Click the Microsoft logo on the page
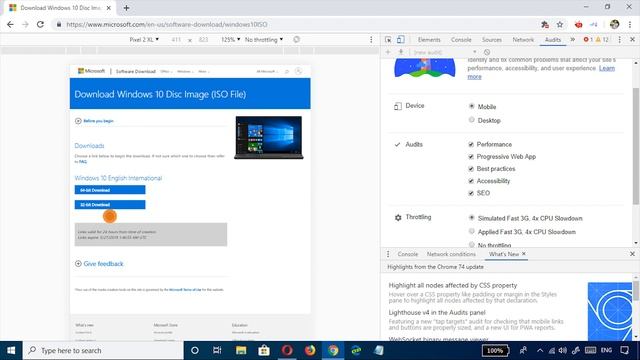 (91, 71)
